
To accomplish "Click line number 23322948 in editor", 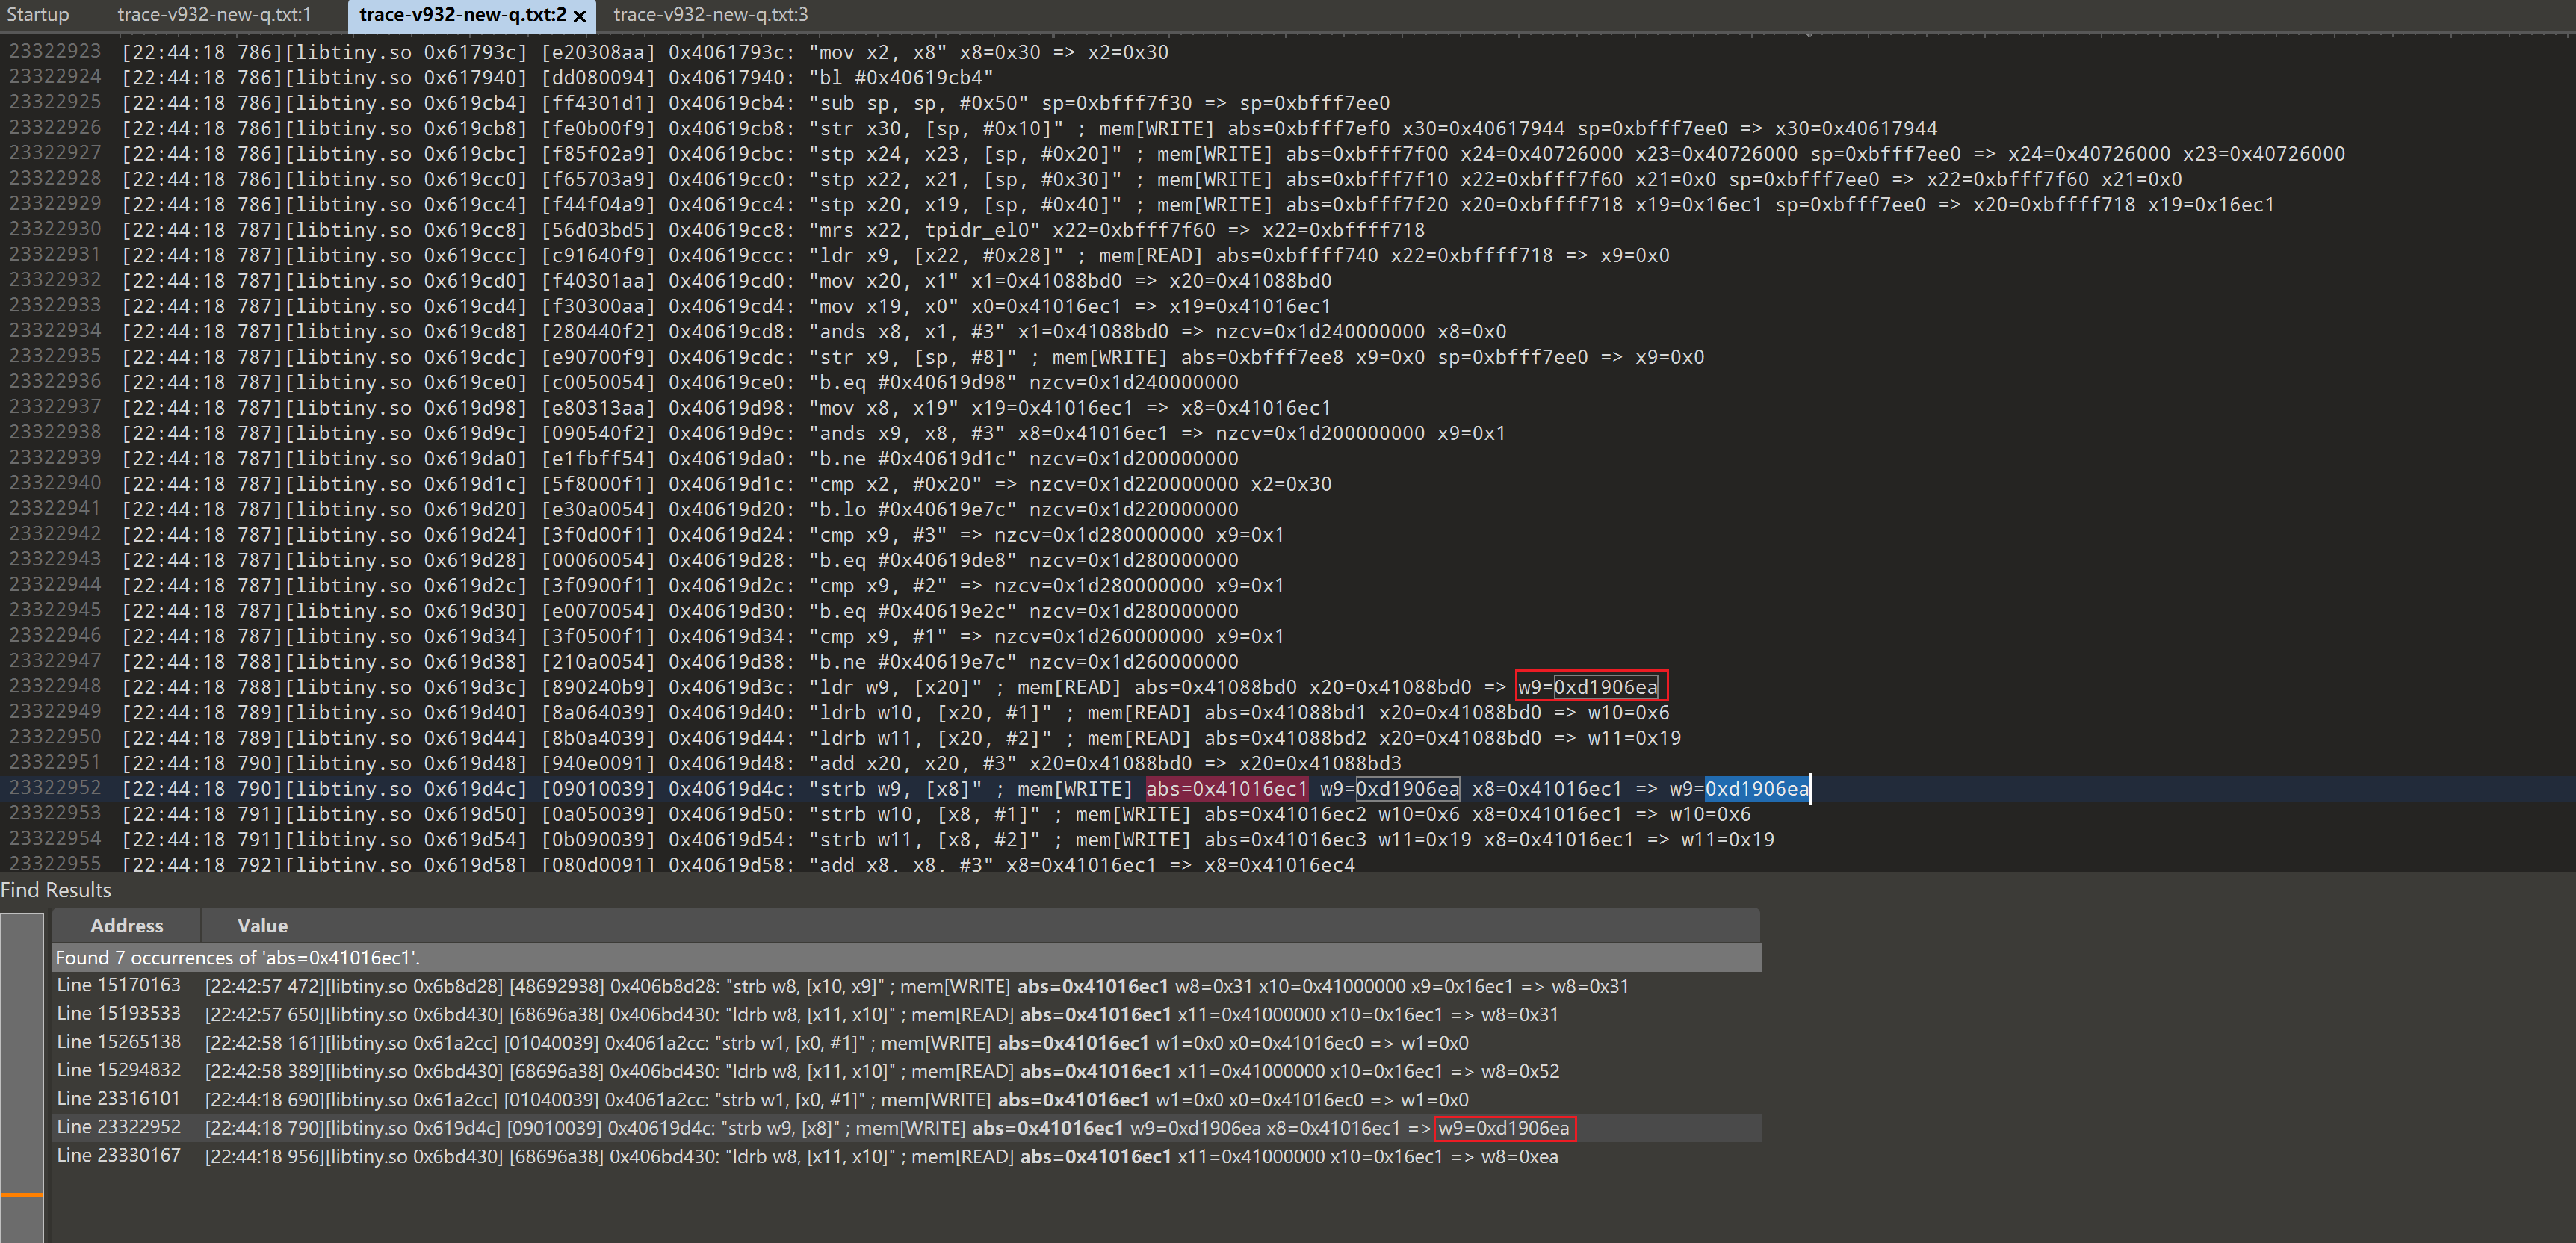I will point(55,686).
